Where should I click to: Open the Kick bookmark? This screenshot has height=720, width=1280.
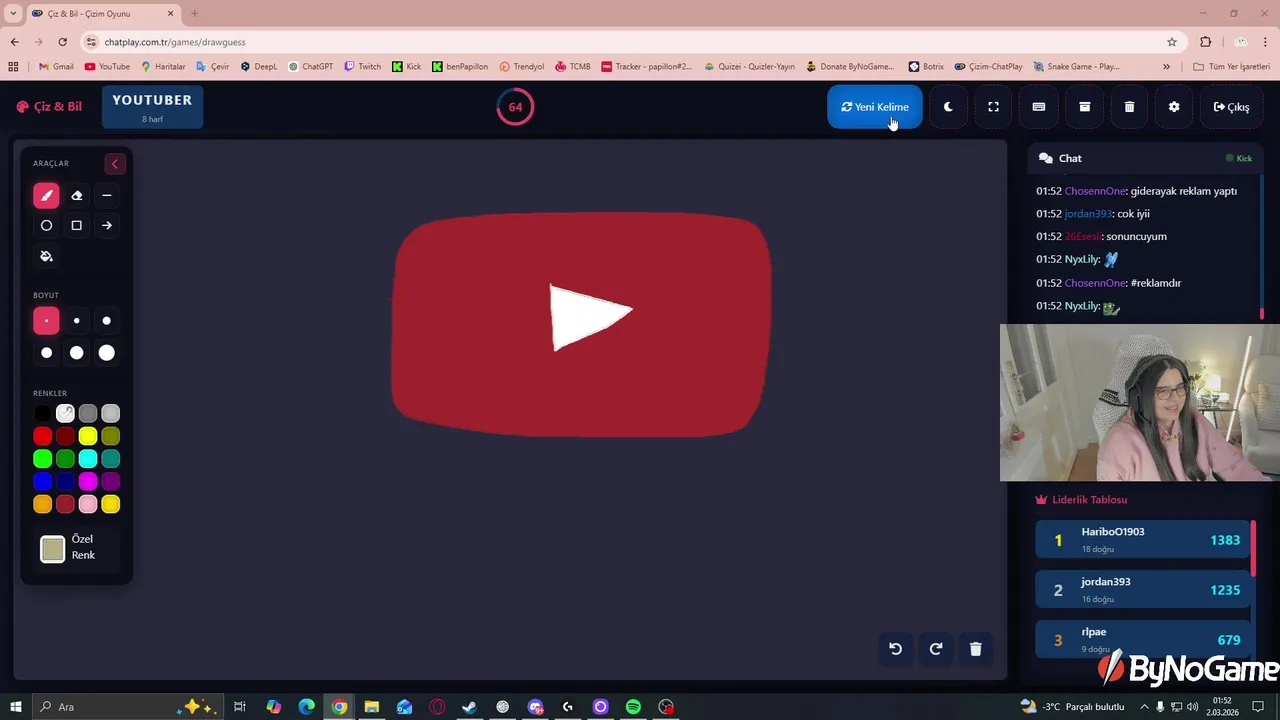pyautogui.click(x=406, y=67)
